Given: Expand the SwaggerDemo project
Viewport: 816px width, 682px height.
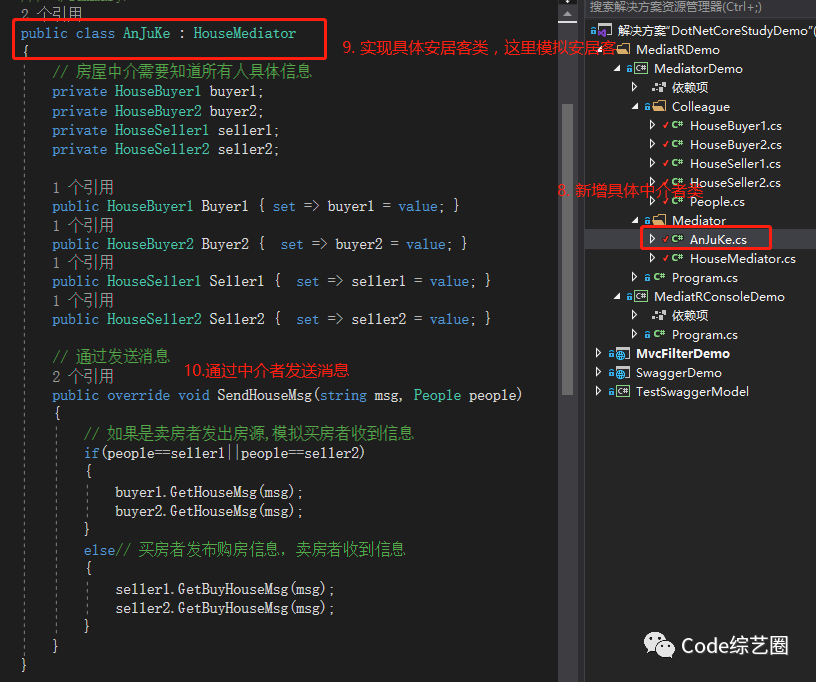Looking at the screenshot, I should pos(599,372).
